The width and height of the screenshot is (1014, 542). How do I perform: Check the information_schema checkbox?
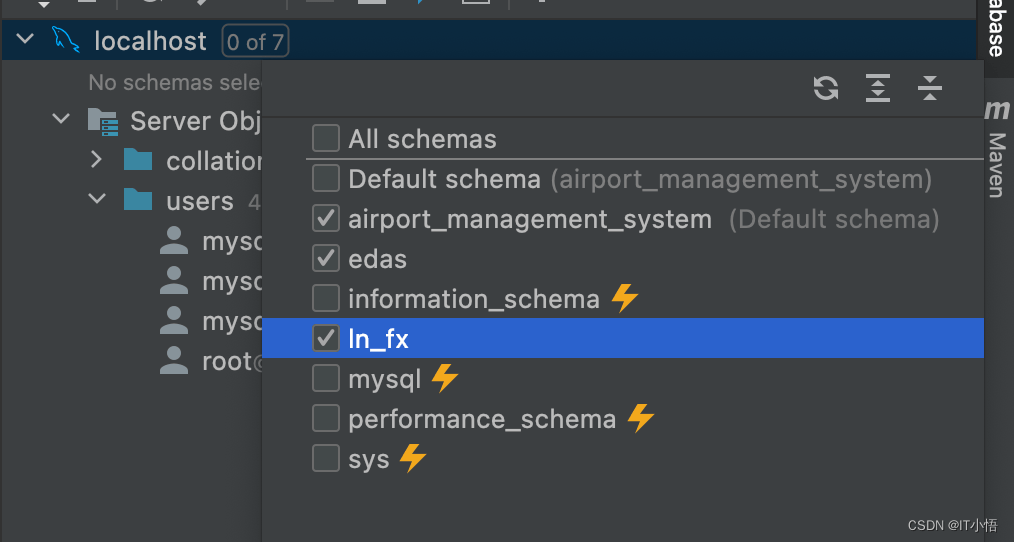(326, 298)
